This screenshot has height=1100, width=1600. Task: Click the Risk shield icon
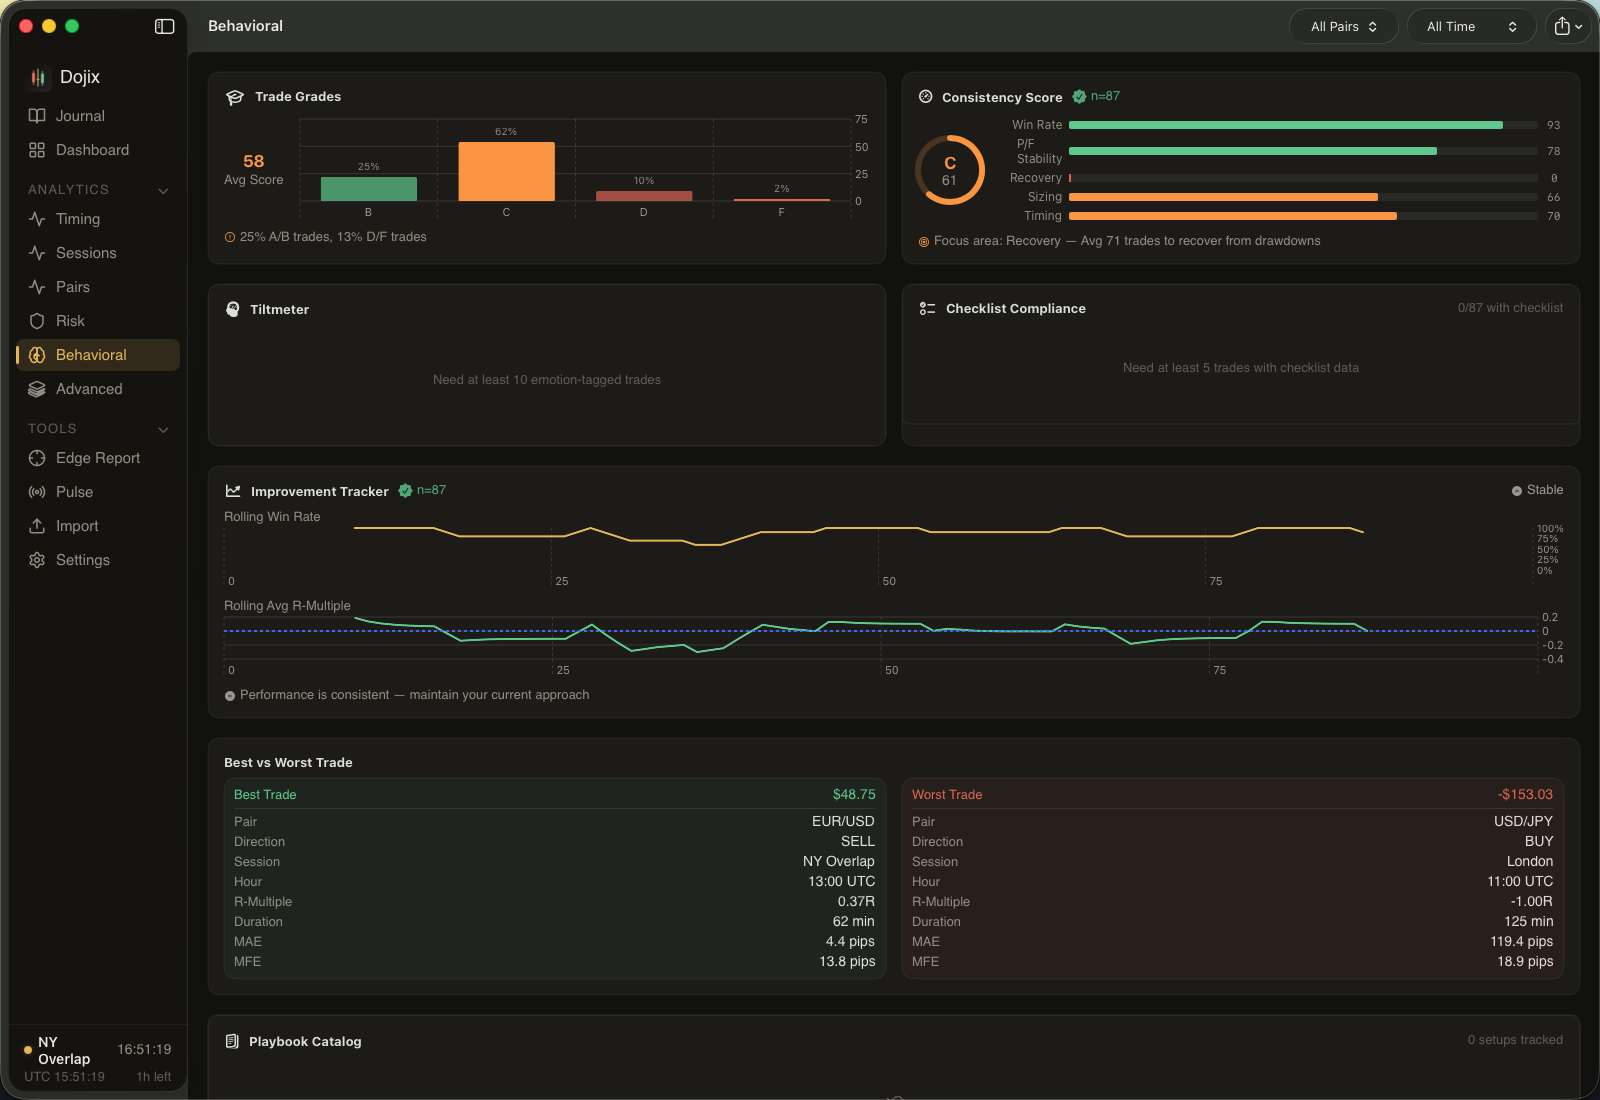click(37, 321)
